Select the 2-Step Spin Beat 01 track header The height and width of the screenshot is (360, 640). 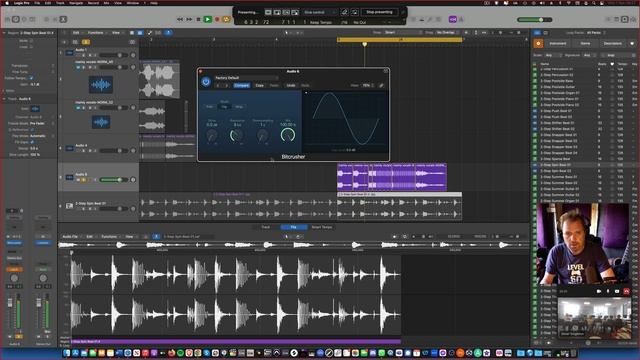[98, 206]
